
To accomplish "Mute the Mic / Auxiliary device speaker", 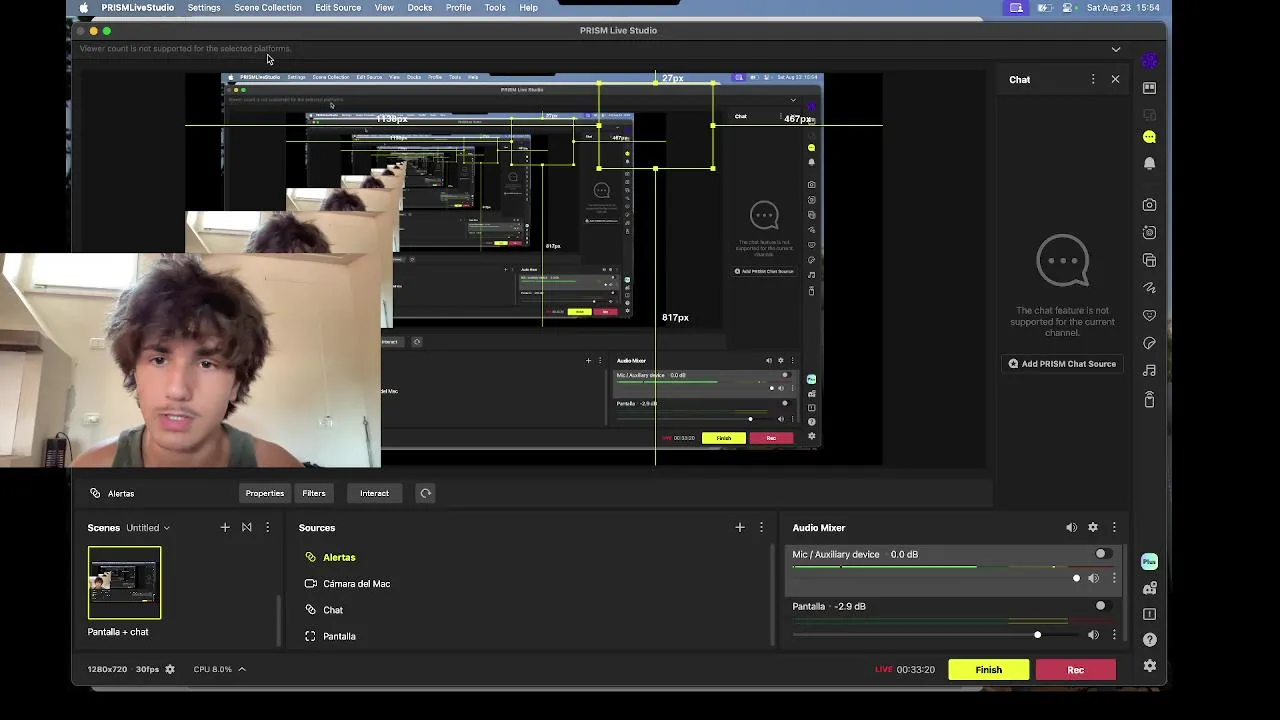I will 1093,578.
